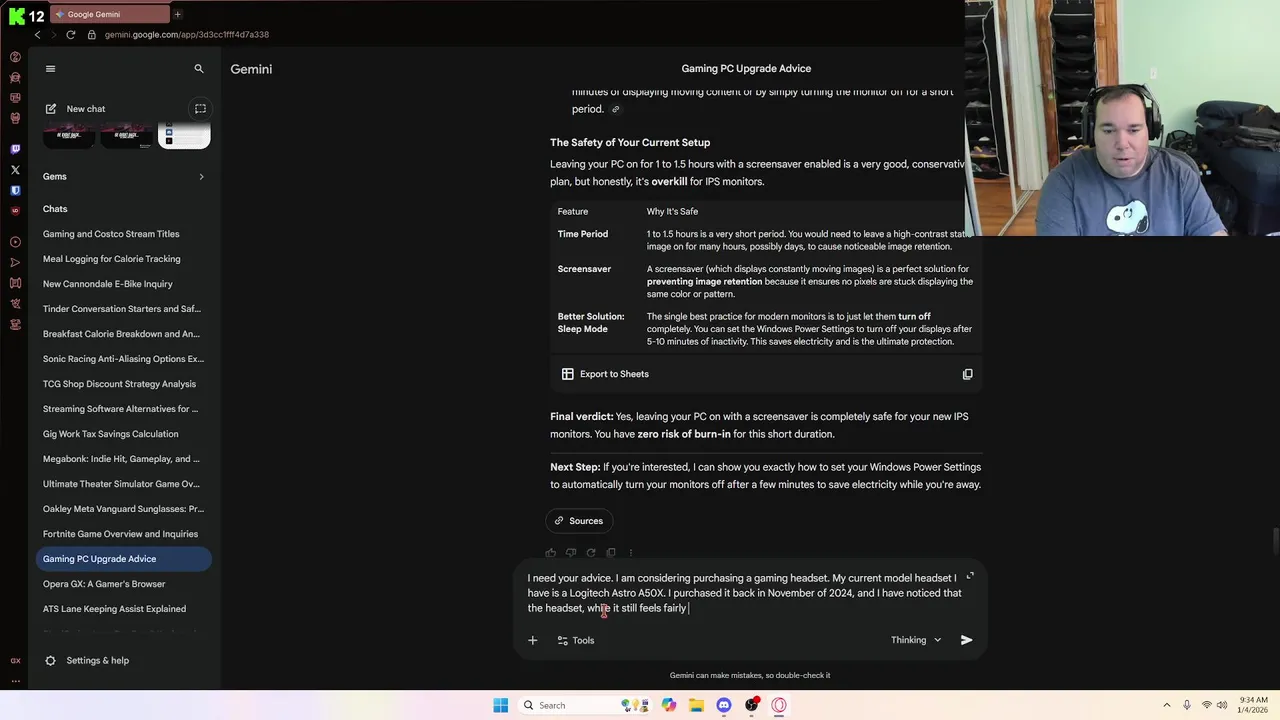
Task: Click the Windows Start button
Action: point(501,705)
